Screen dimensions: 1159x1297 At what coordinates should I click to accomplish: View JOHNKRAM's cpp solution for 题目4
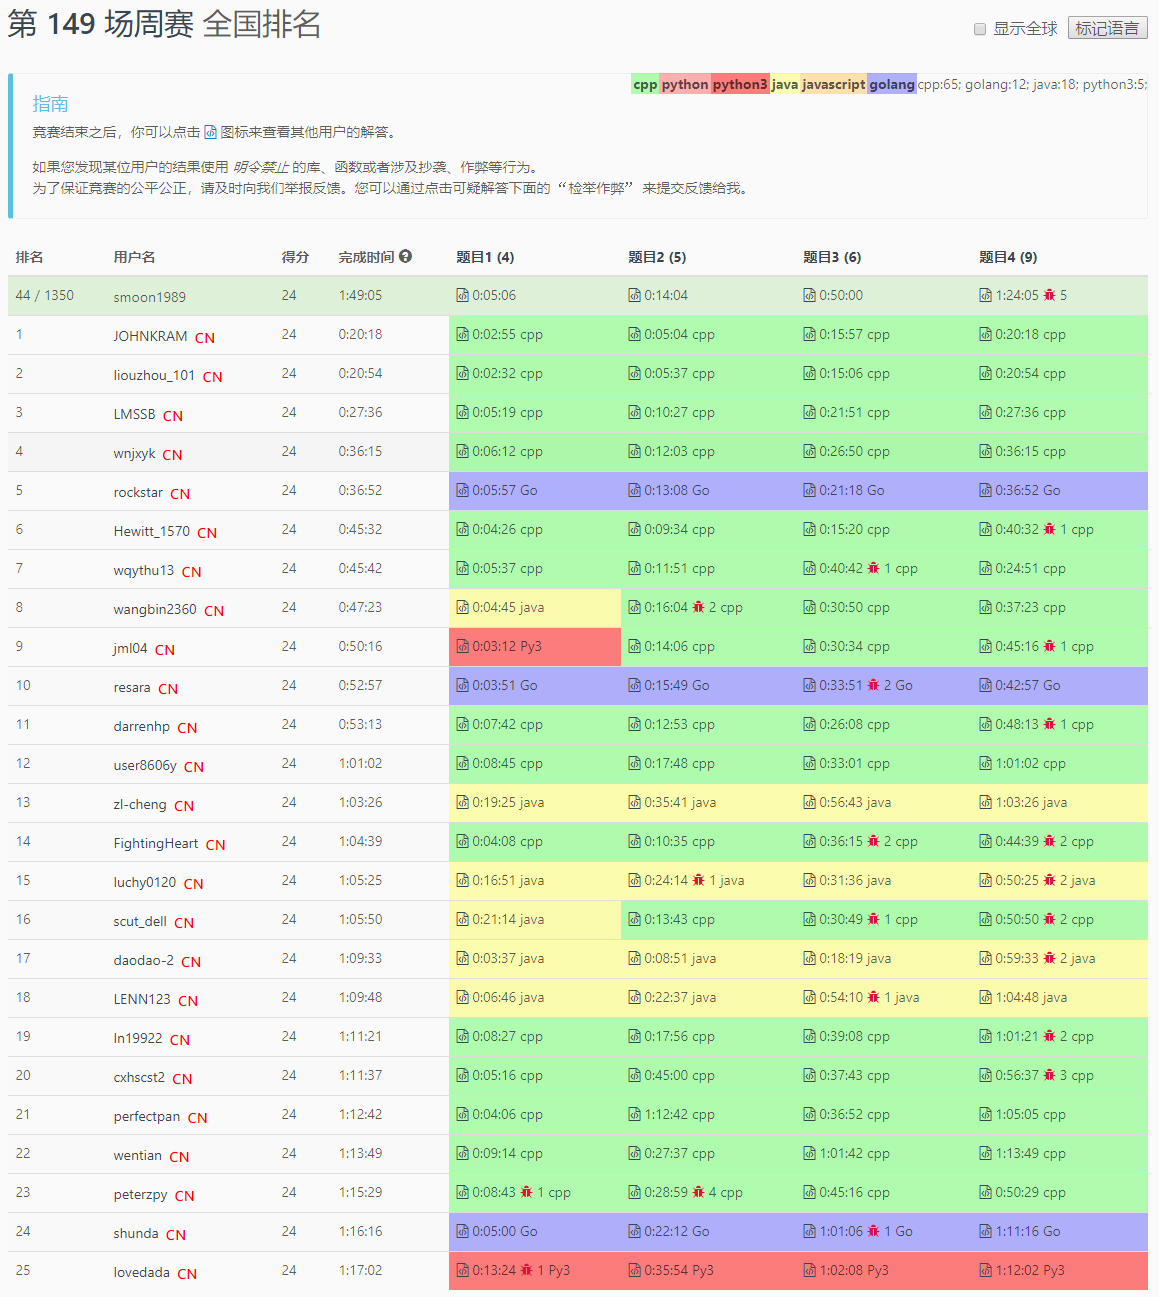(x=985, y=334)
